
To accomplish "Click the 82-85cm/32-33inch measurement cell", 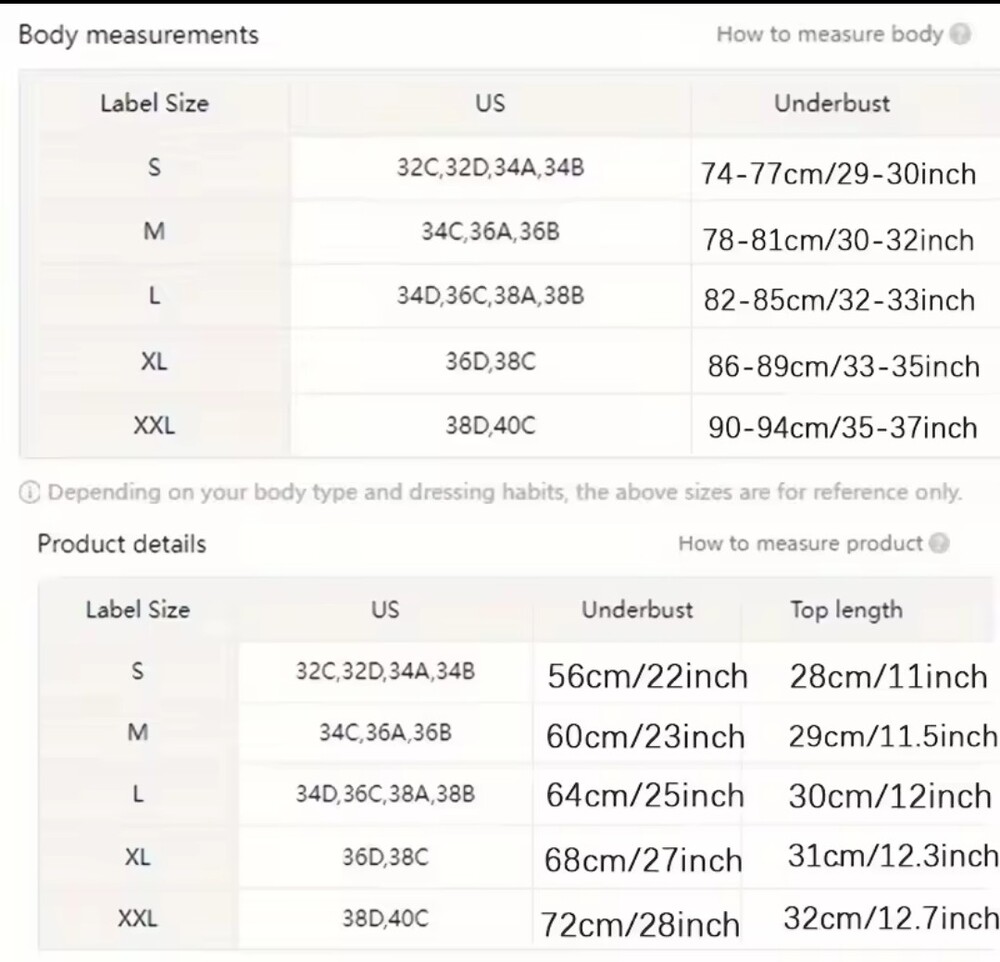I will click(x=838, y=300).
